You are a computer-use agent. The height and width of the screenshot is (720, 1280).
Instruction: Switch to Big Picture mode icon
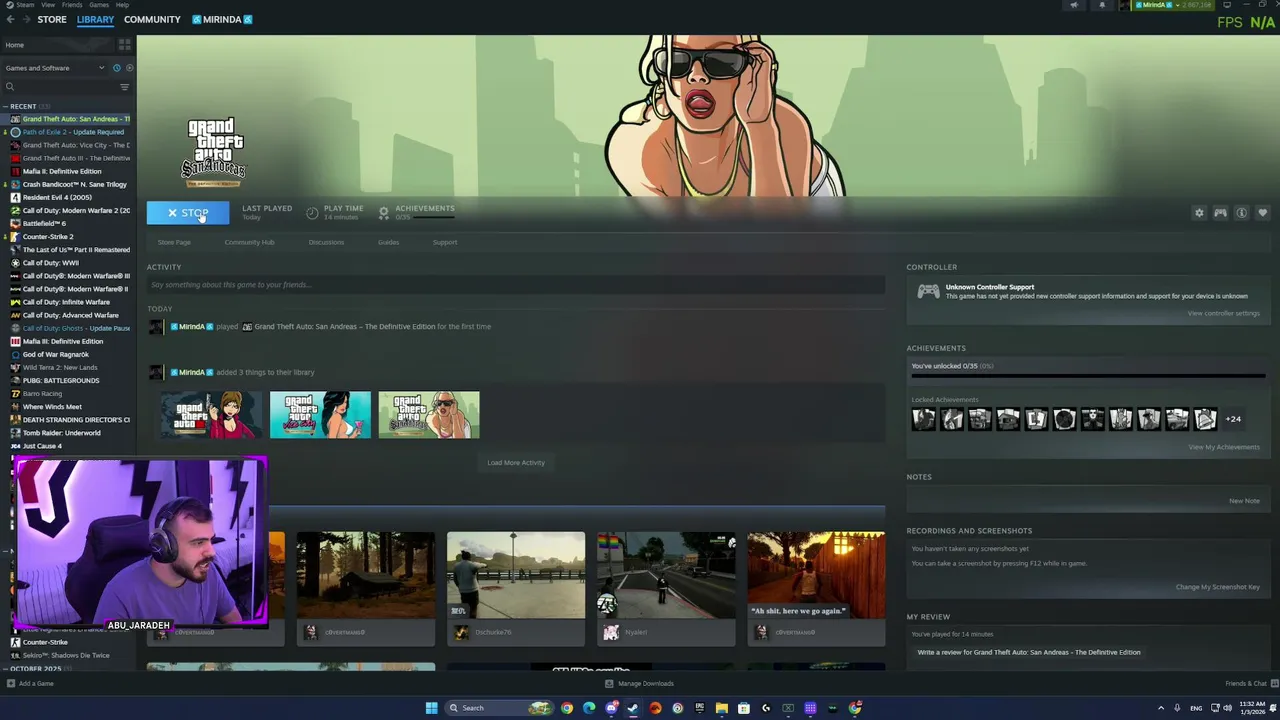coord(1227,5)
